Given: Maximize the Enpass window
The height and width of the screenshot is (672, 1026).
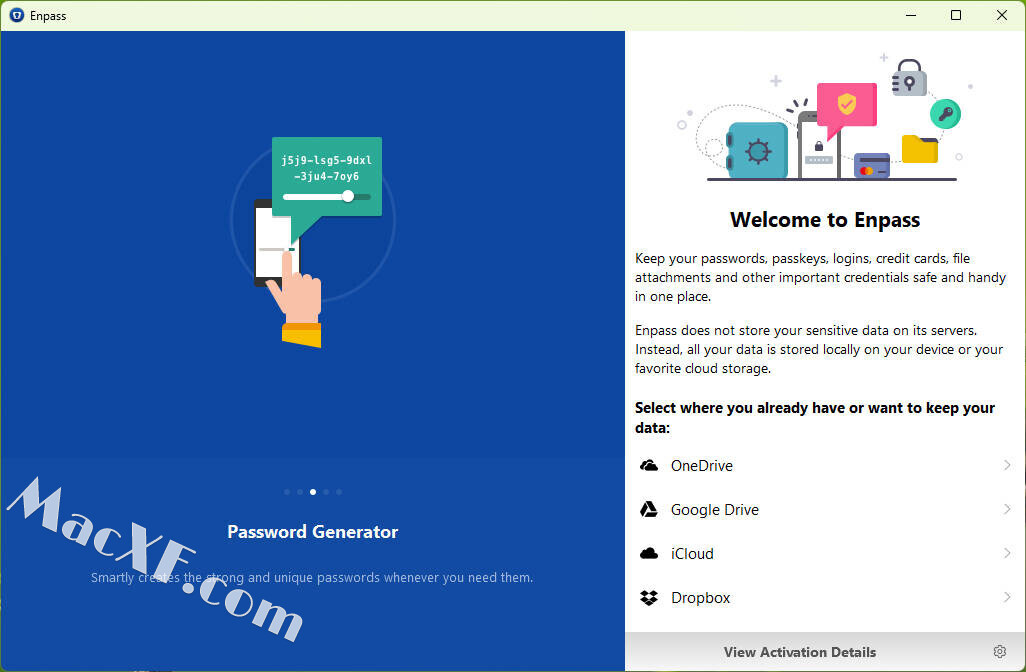Looking at the screenshot, I should [x=956, y=15].
